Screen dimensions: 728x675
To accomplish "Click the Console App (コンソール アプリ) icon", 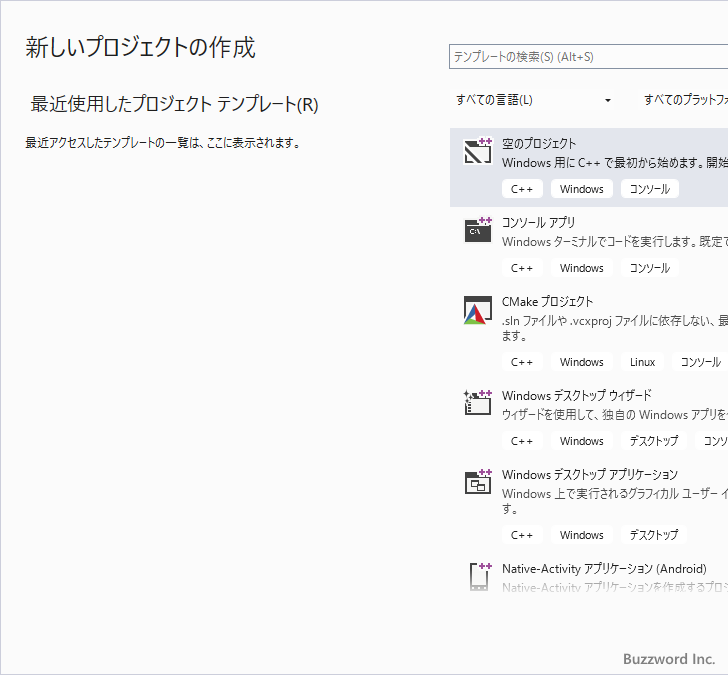I will coord(478,229).
